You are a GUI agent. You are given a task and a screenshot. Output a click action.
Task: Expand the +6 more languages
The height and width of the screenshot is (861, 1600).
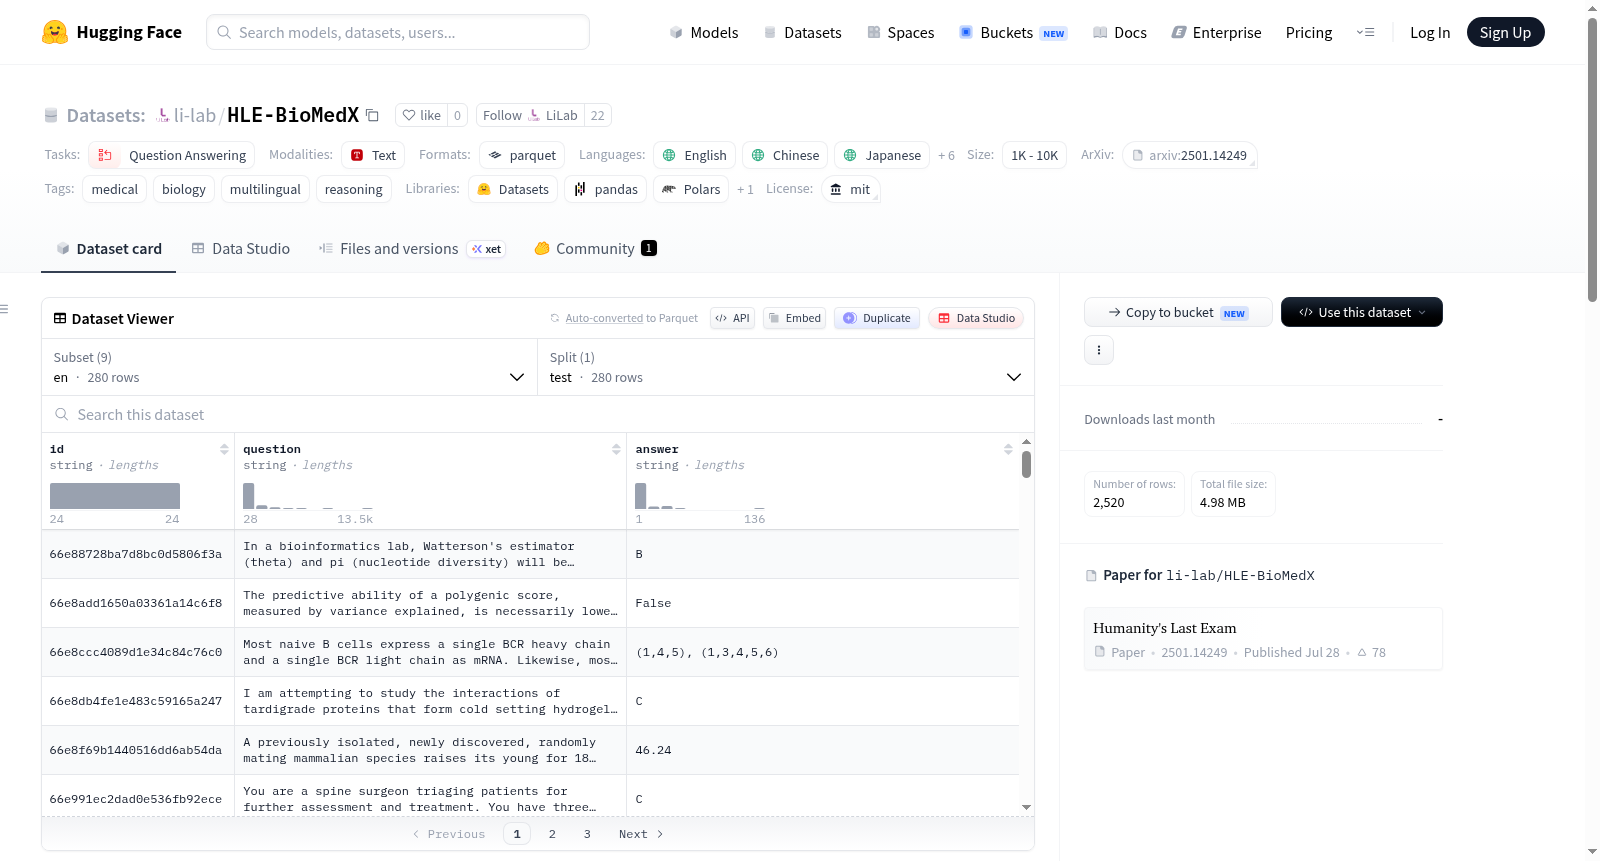point(946,156)
